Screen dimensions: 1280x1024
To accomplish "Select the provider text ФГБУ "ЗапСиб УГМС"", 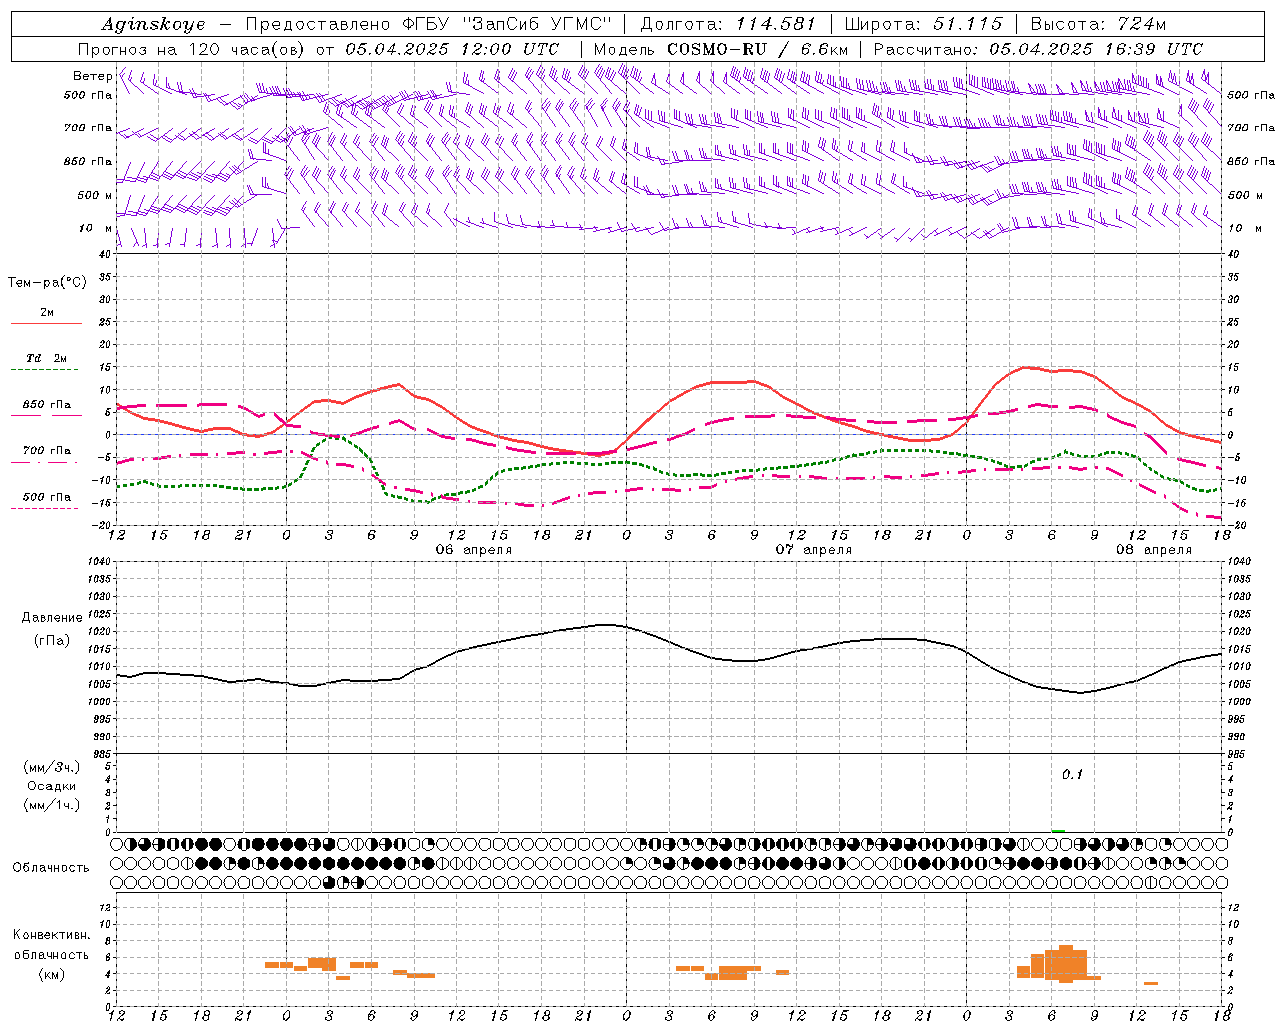I will pos(509,24).
